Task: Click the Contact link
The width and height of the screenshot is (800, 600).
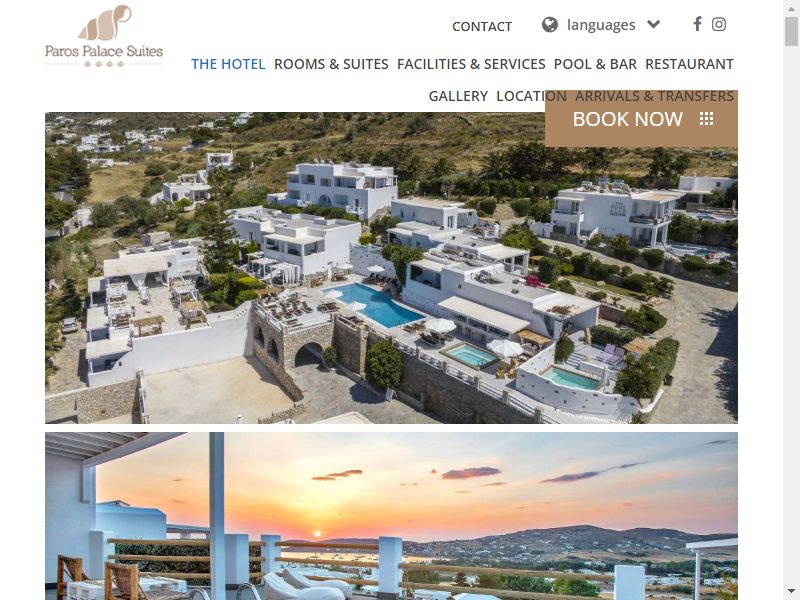Action: tap(482, 27)
